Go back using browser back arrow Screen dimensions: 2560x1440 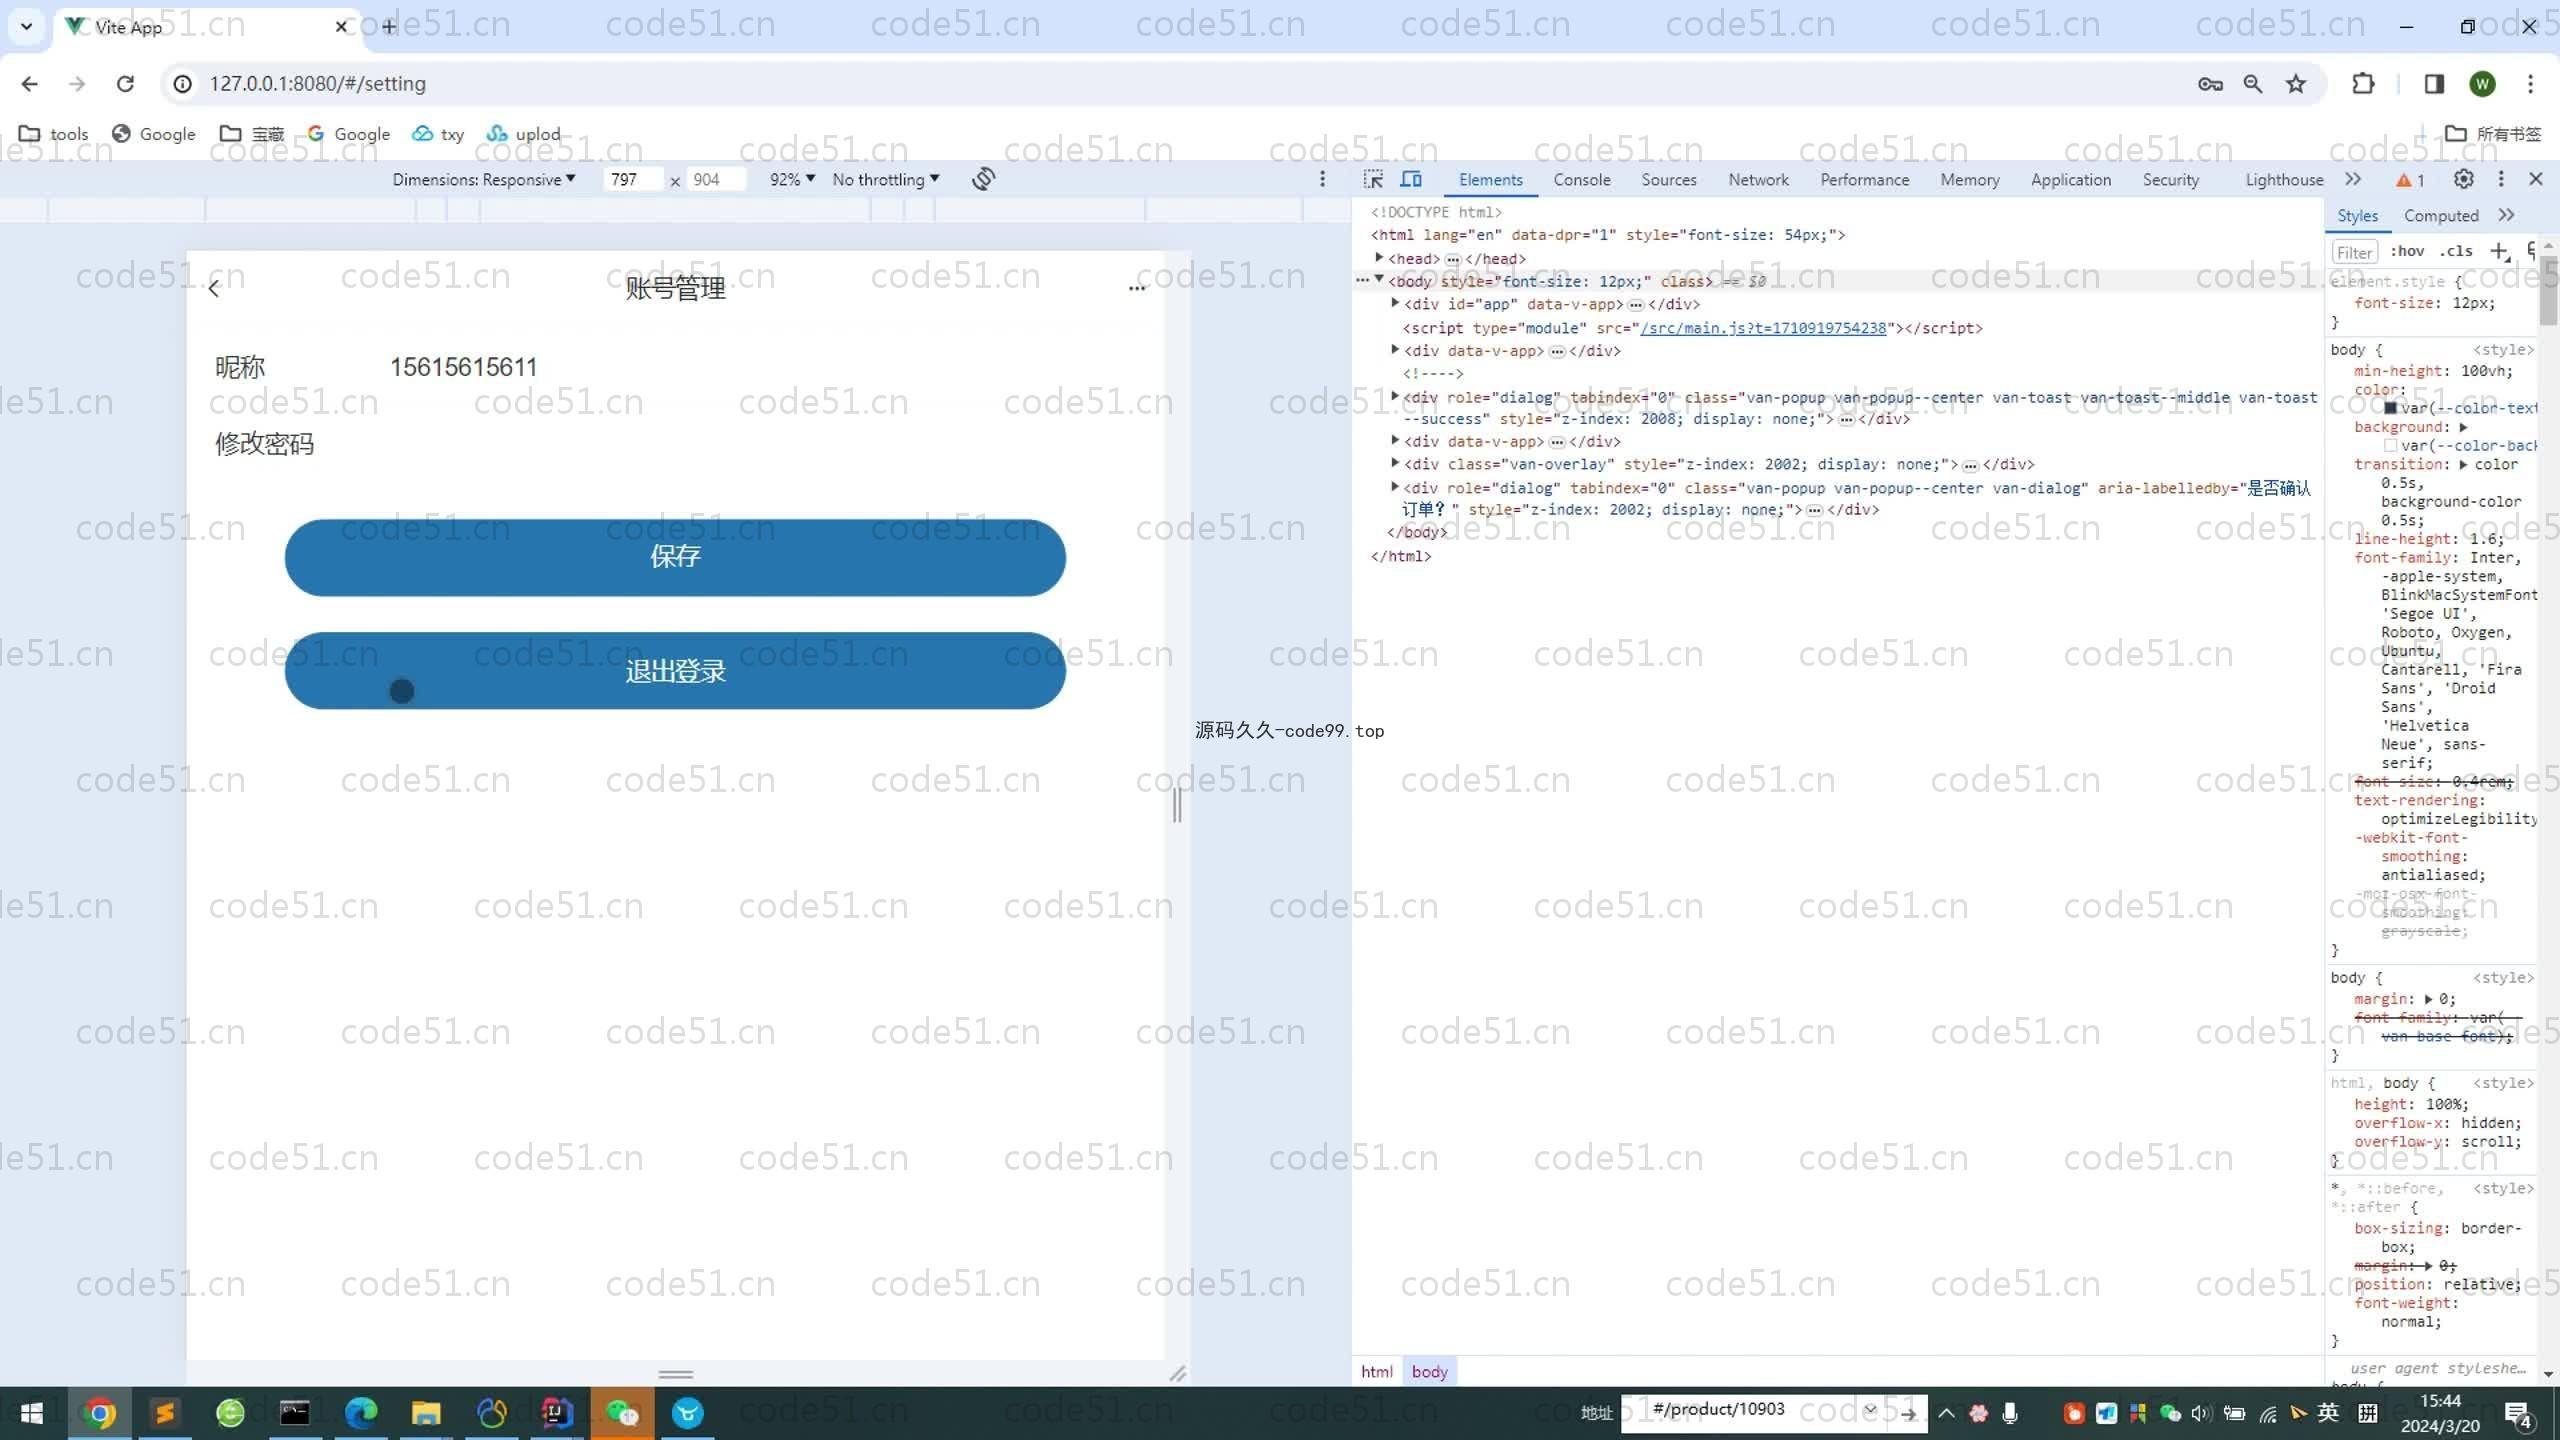click(x=29, y=84)
